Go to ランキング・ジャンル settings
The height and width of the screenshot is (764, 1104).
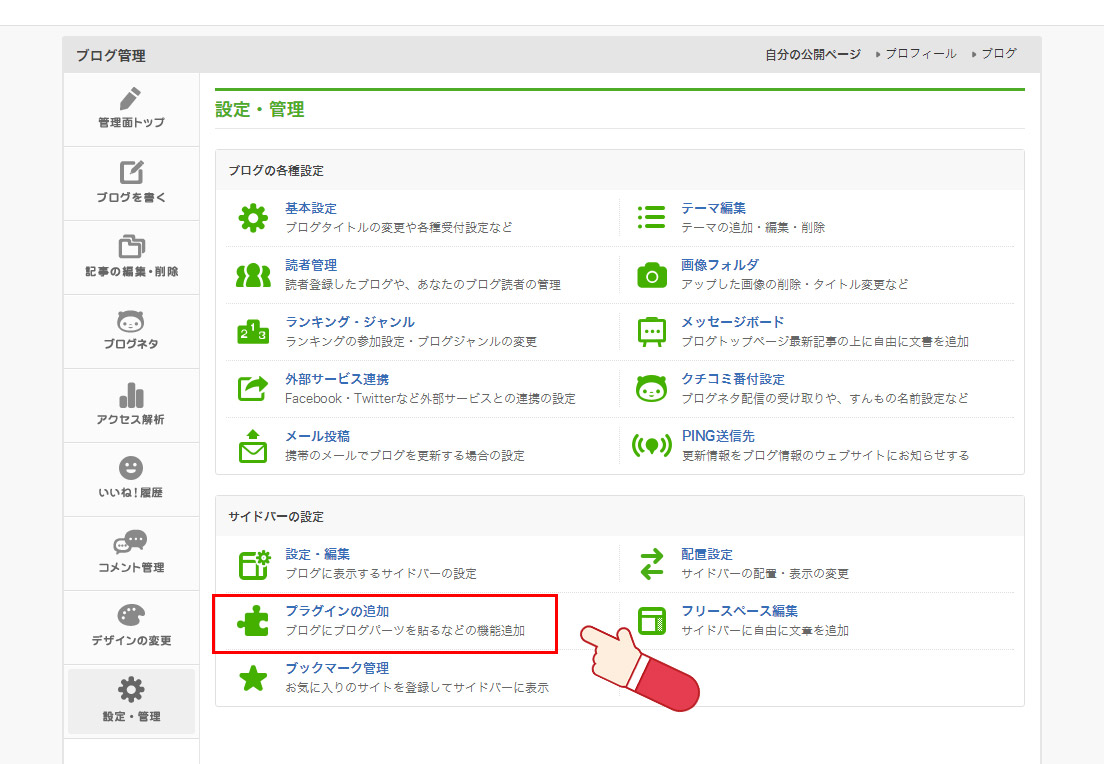(x=350, y=322)
